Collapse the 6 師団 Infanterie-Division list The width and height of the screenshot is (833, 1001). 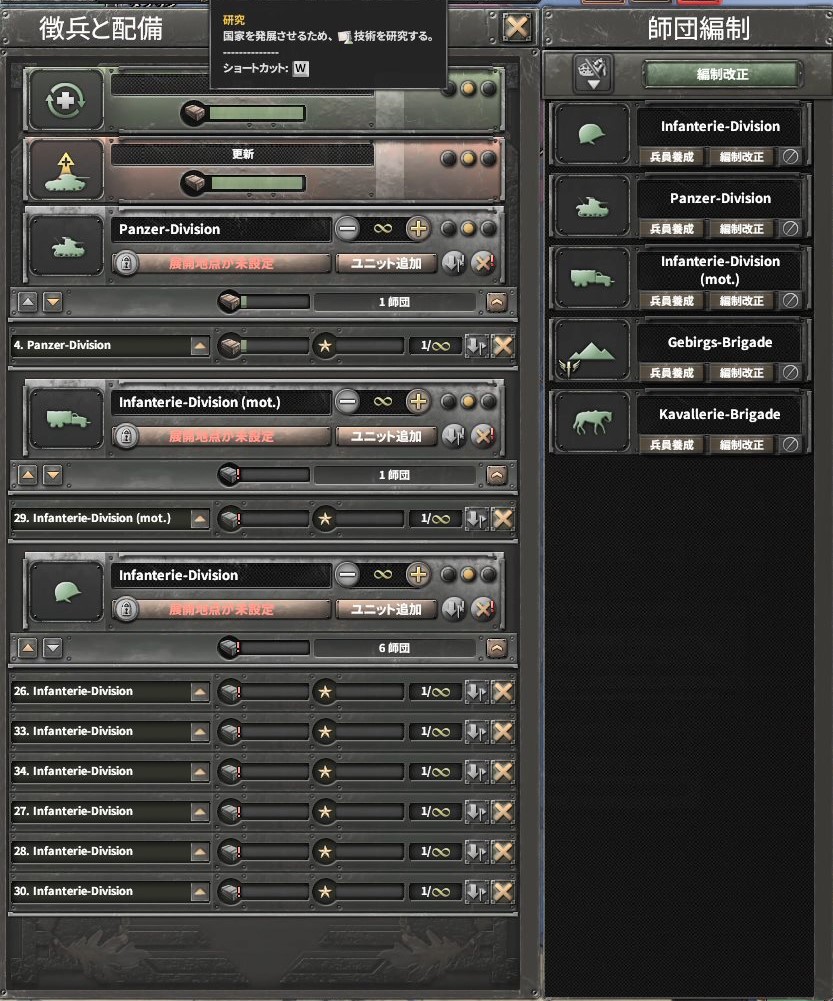497,648
